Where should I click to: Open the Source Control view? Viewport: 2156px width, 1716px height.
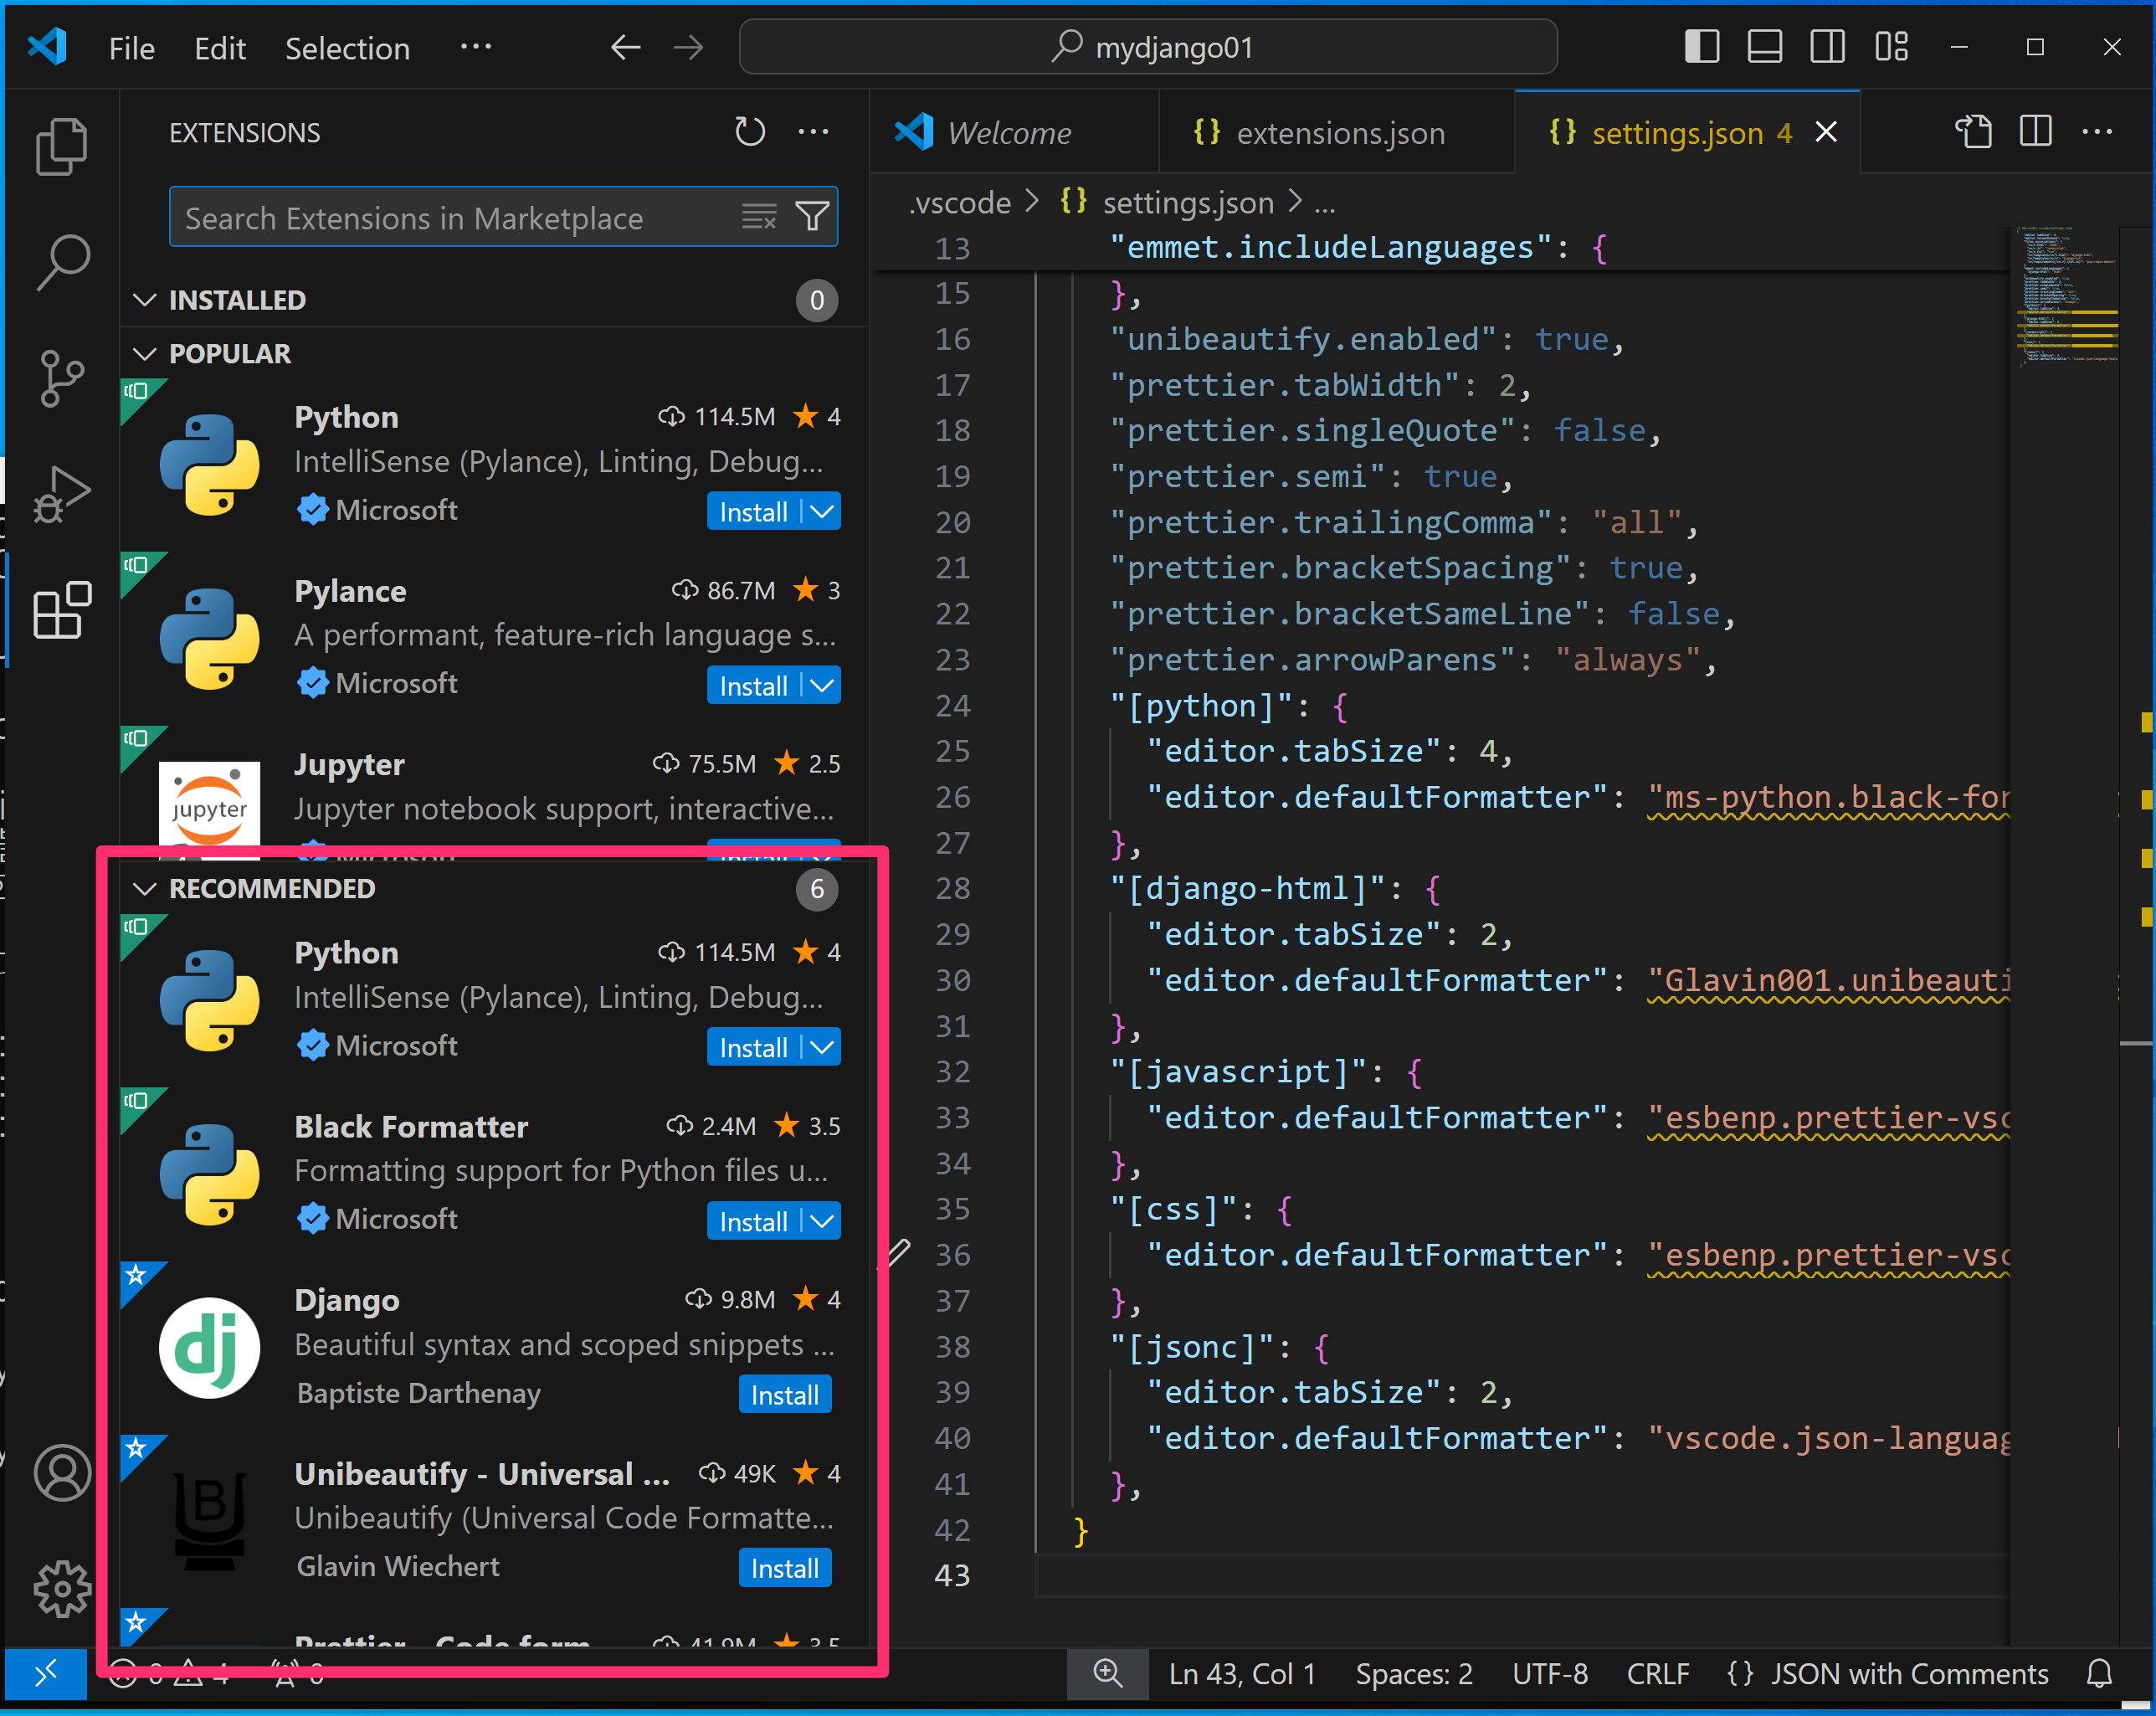[x=62, y=378]
